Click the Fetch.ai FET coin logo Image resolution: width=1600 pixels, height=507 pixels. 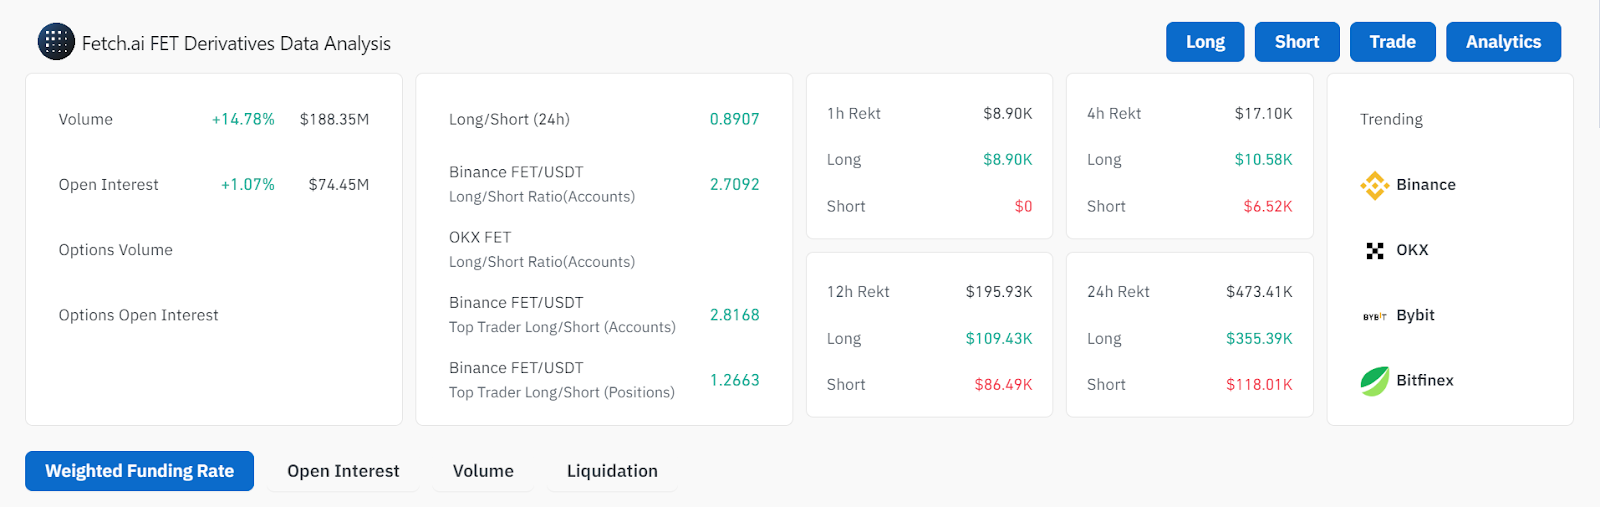click(56, 42)
